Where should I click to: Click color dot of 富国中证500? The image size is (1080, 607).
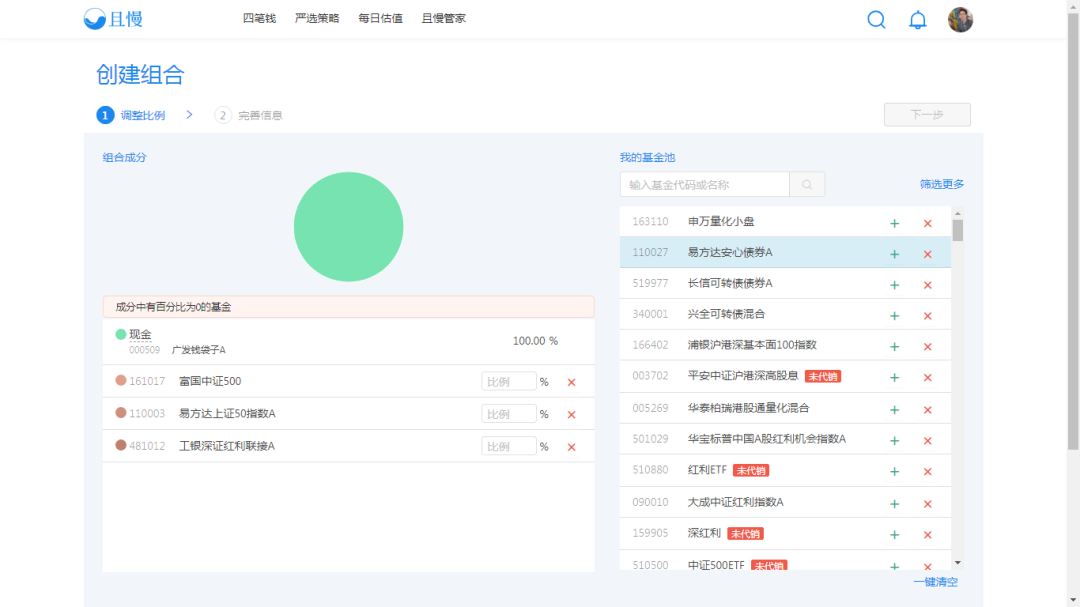tap(121, 380)
